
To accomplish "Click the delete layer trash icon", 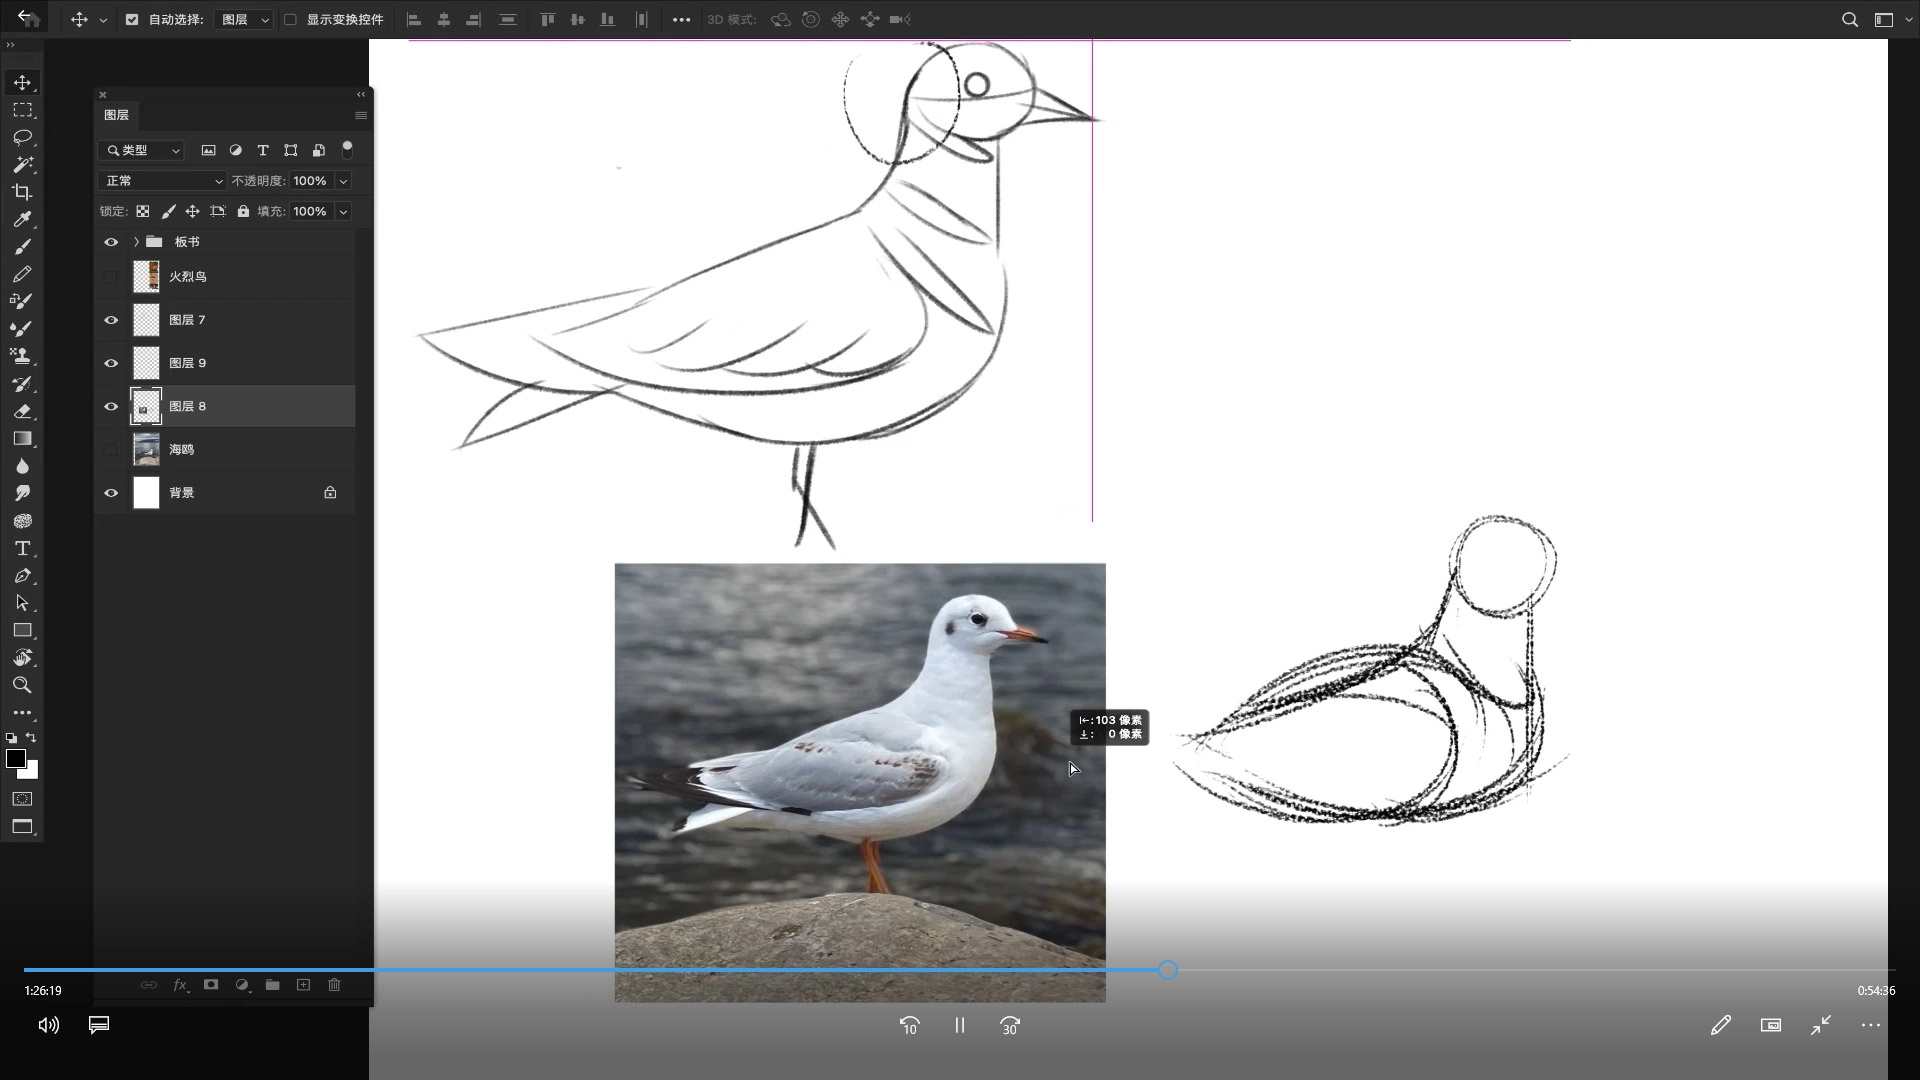I will point(334,985).
